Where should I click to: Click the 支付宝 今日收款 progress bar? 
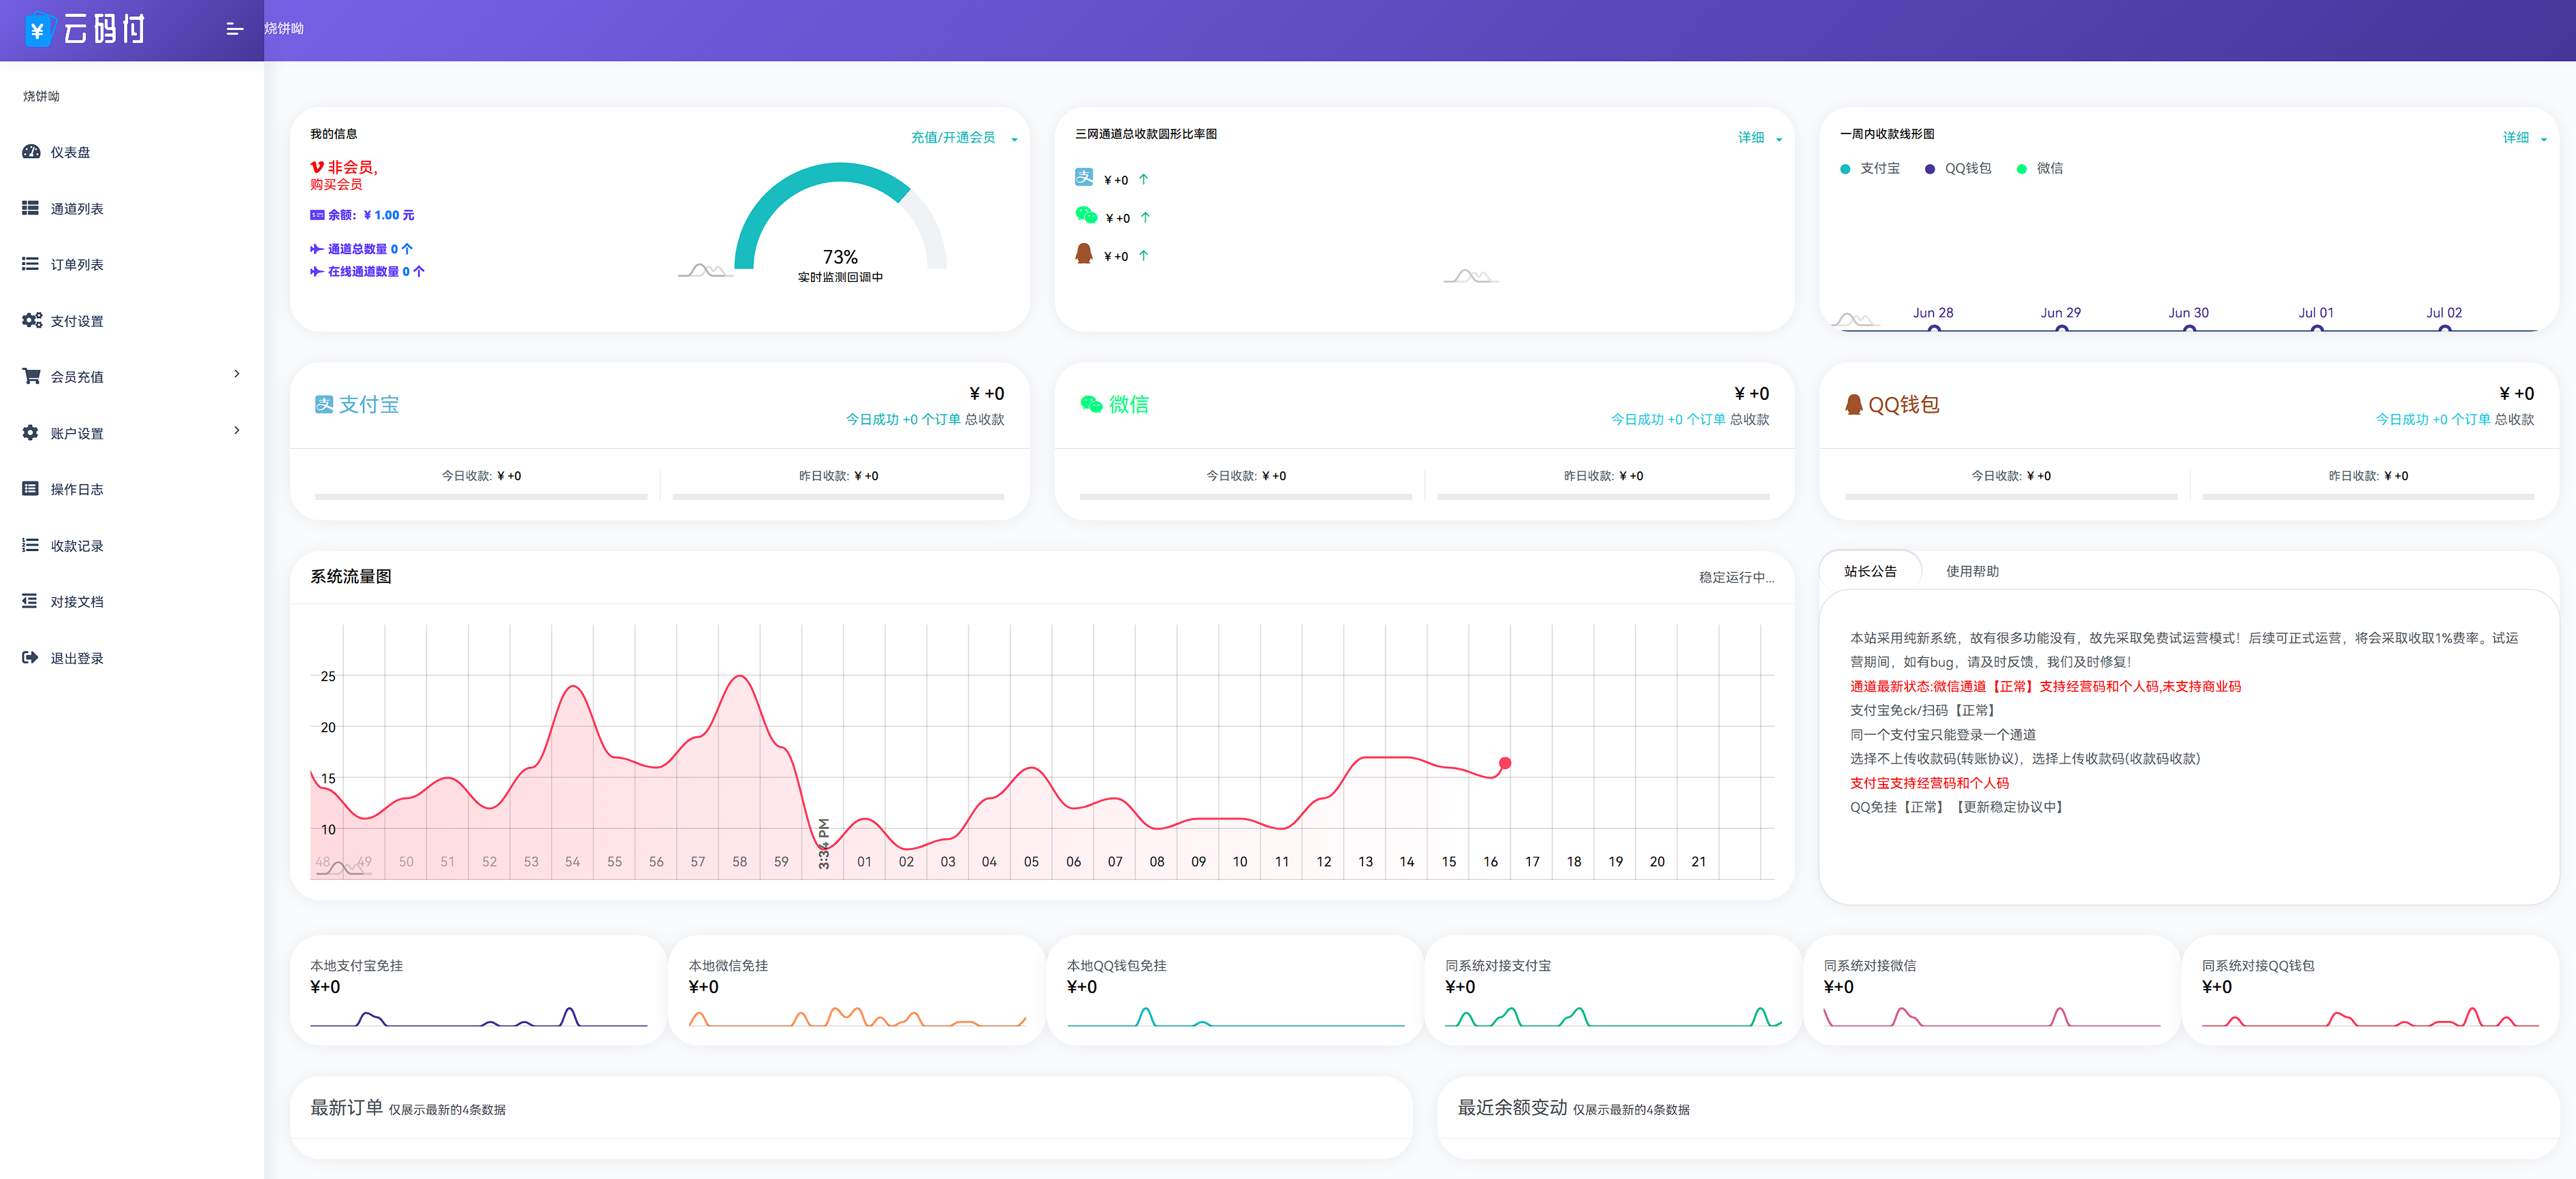481,496
